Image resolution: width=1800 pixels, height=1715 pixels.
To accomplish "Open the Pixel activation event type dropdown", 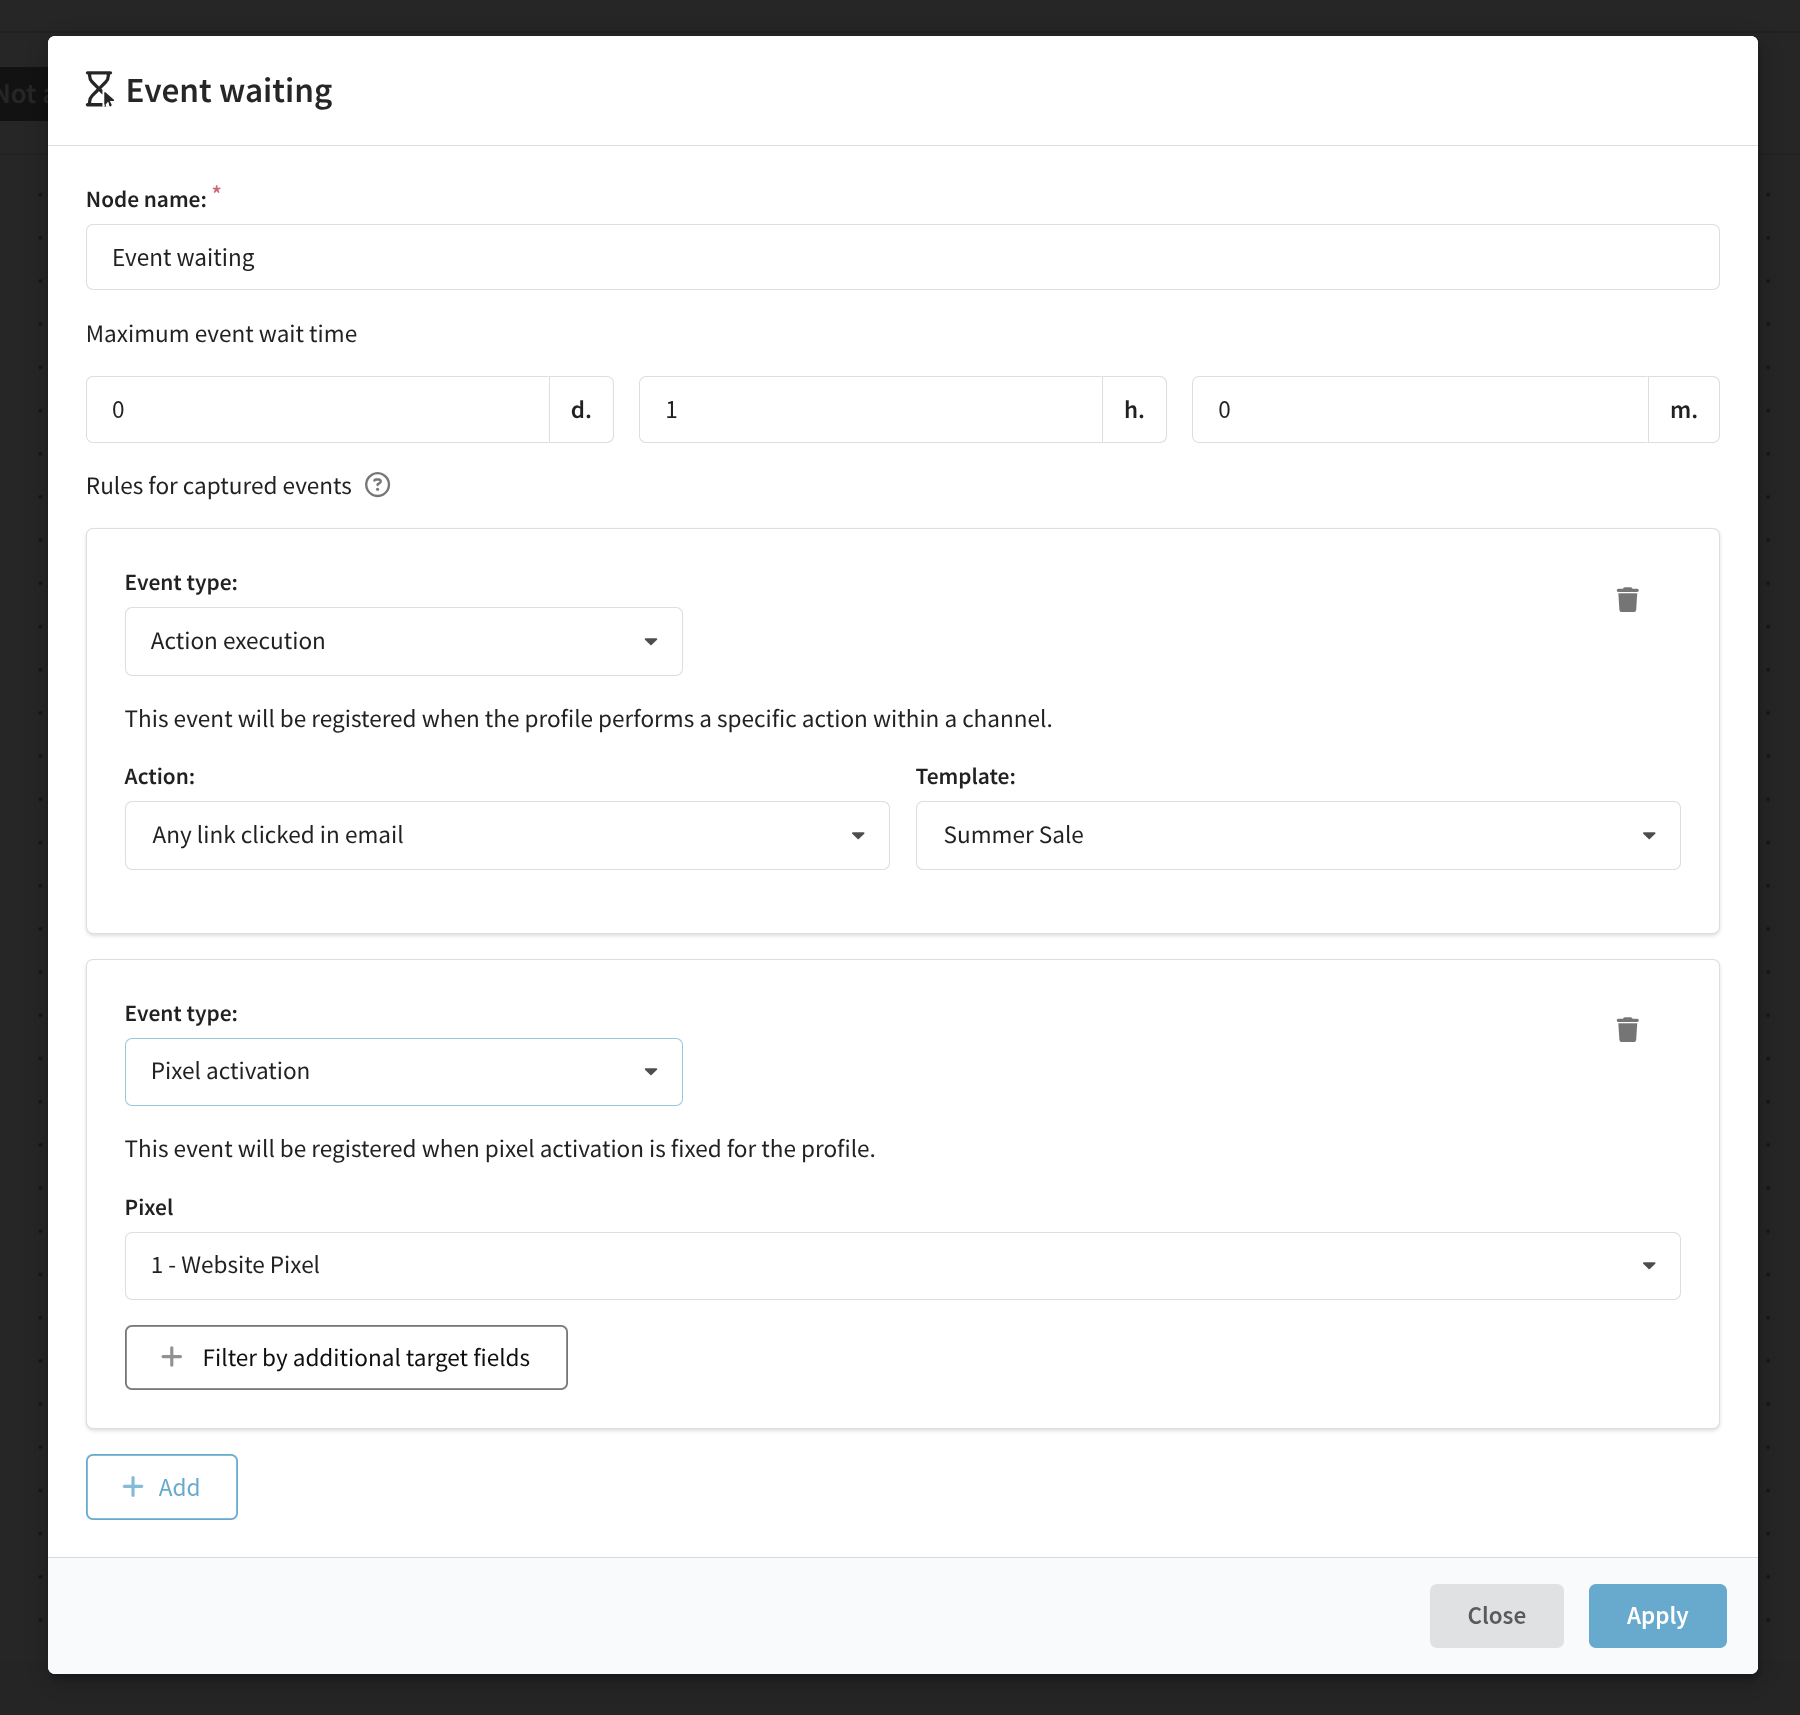I will 403,1071.
